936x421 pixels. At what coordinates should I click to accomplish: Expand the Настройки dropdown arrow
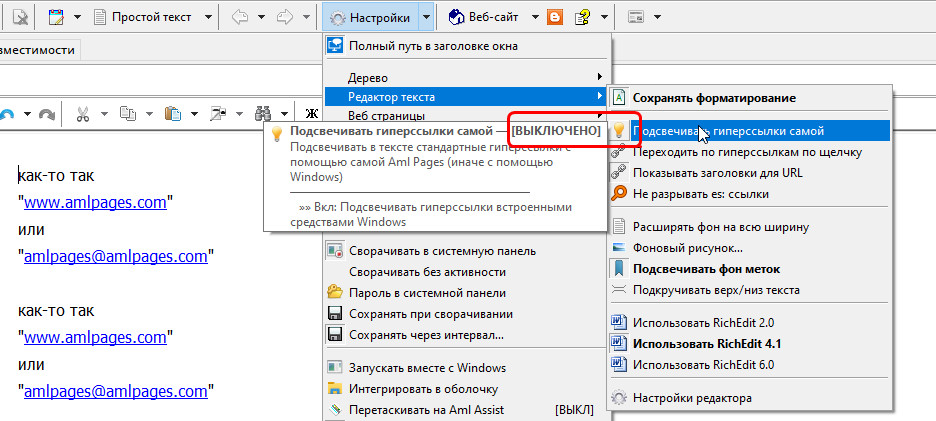click(425, 17)
